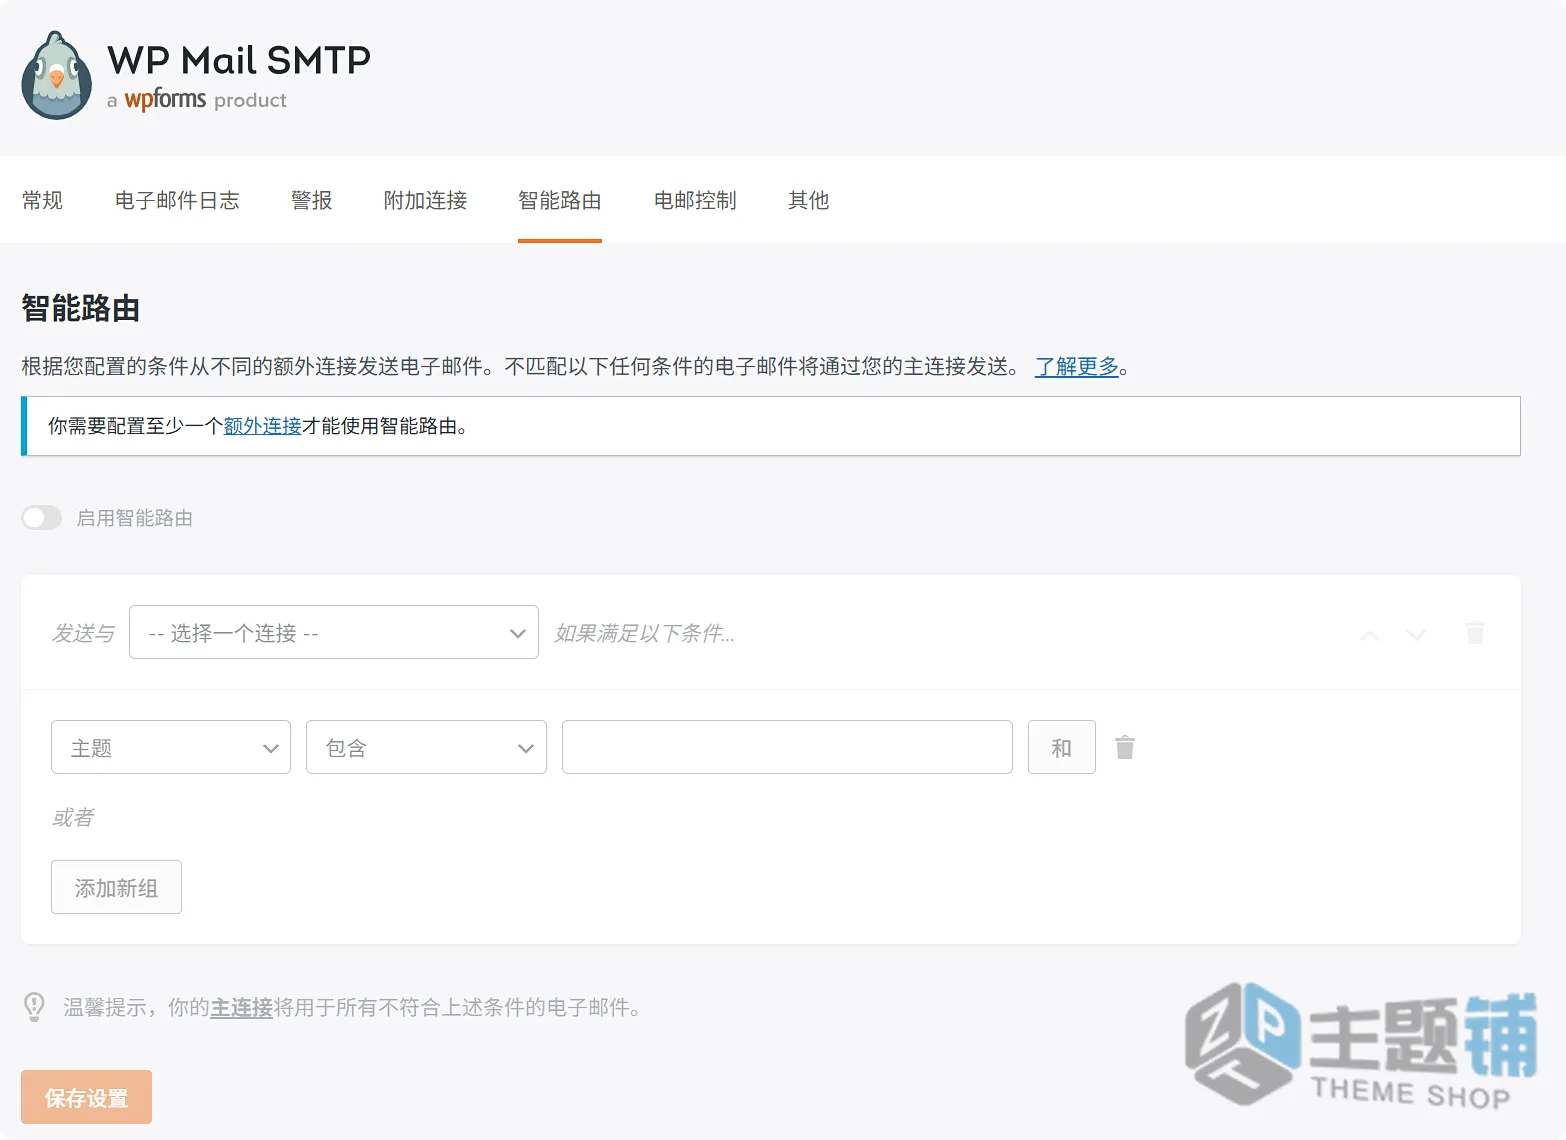Image resolution: width=1566 pixels, height=1140 pixels.
Task: Click the 和 condition button
Action: point(1062,747)
